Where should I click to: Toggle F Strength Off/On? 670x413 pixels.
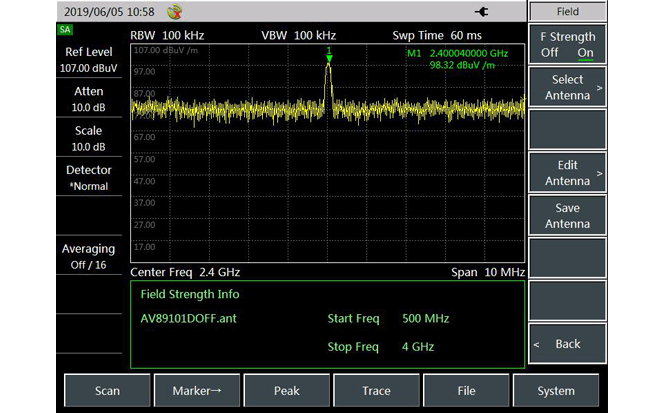567,45
